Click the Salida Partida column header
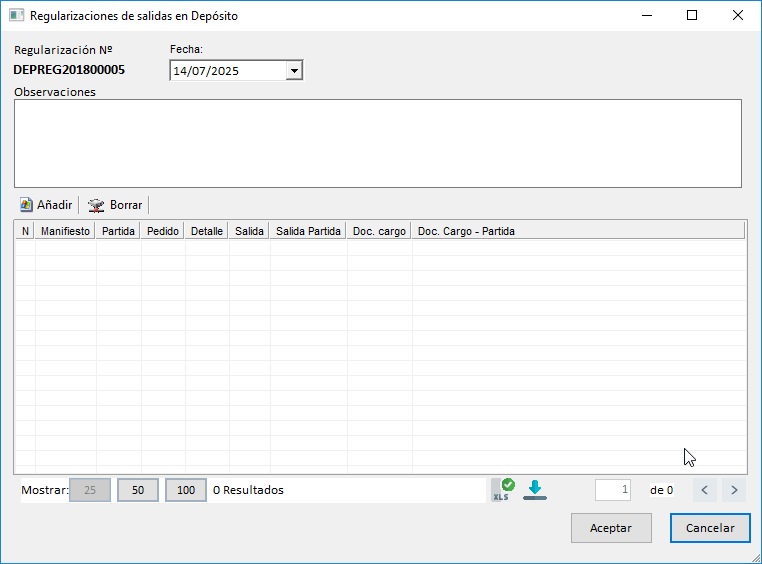 click(308, 231)
